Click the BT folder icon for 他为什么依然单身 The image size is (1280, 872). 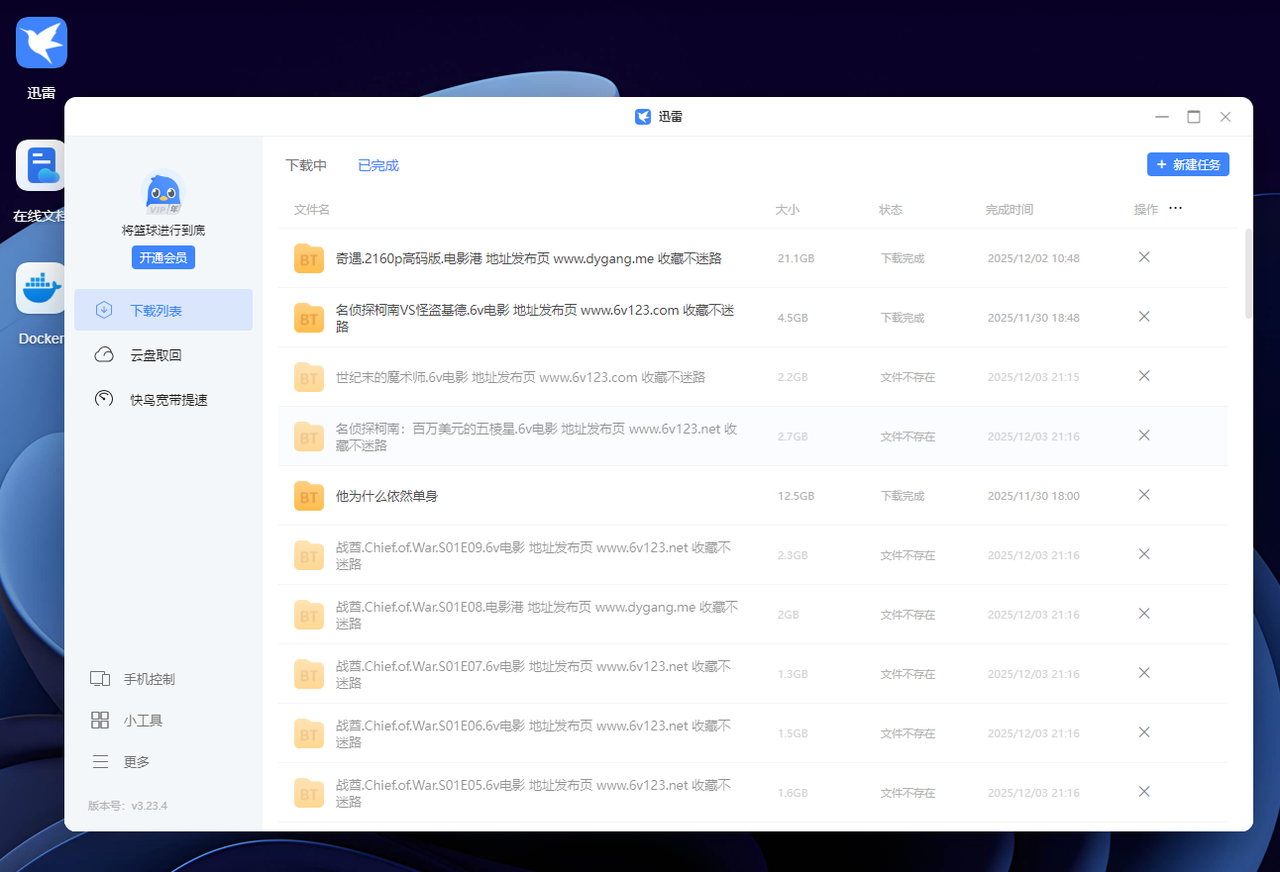click(309, 496)
